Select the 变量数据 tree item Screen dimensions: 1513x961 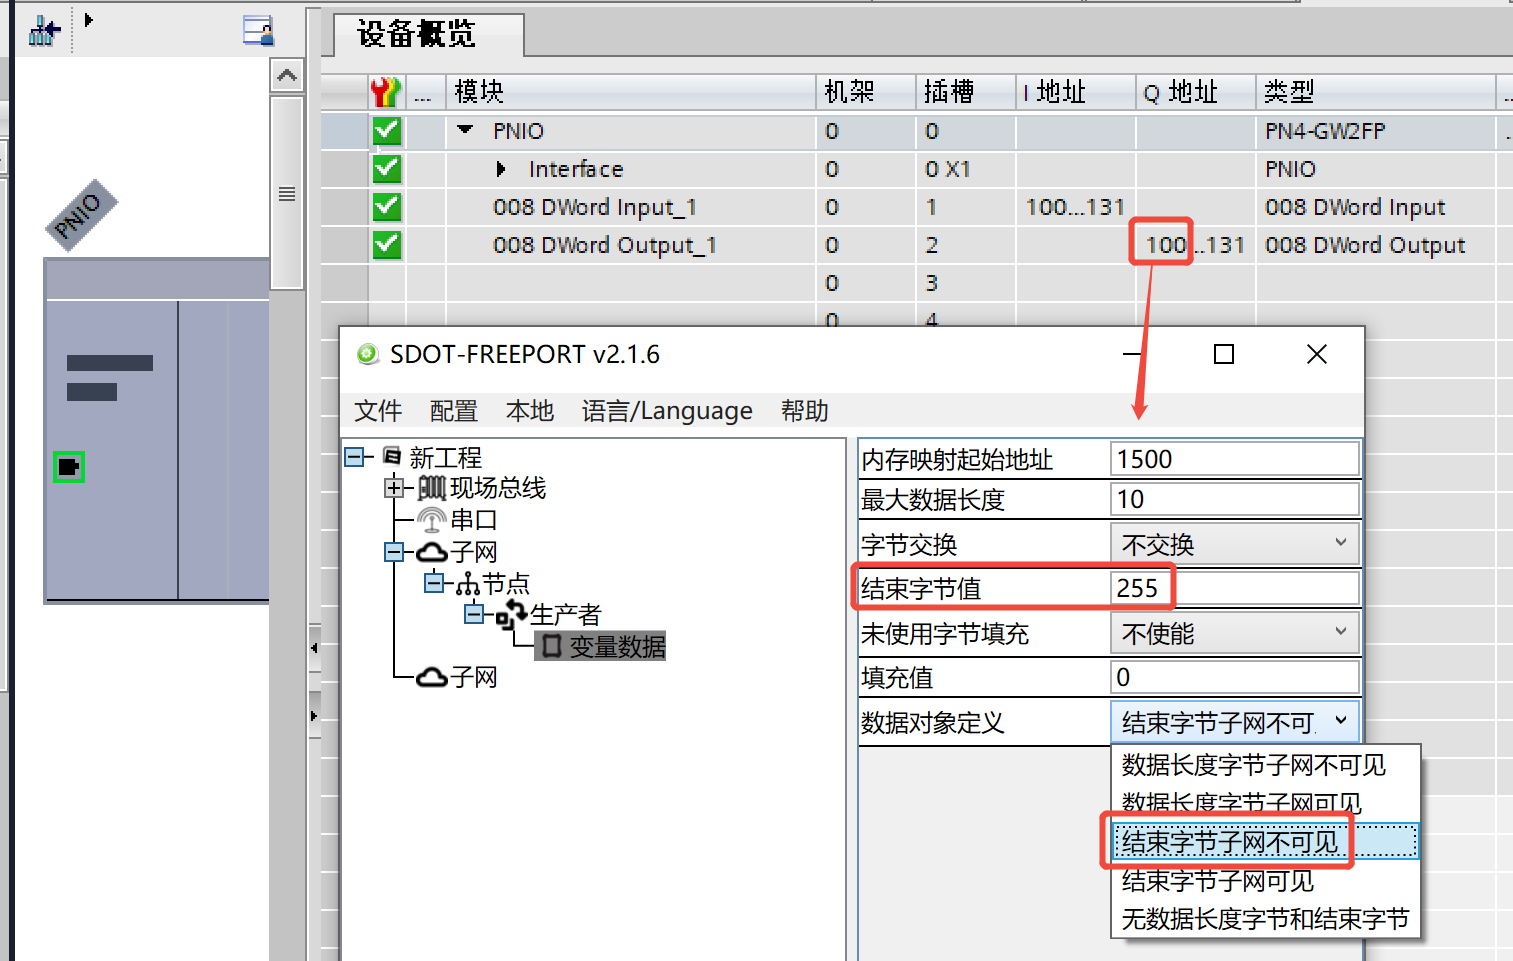pyautogui.click(x=601, y=647)
